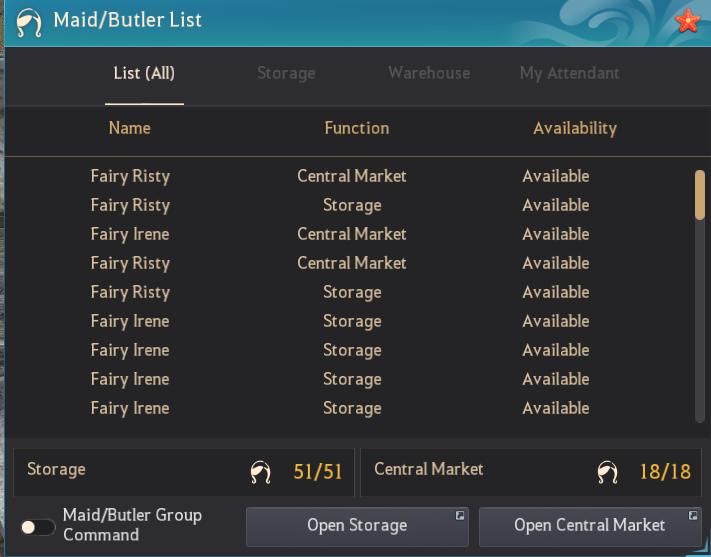Open the My Attendant tab
This screenshot has width=711, height=557.
(x=570, y=73)
